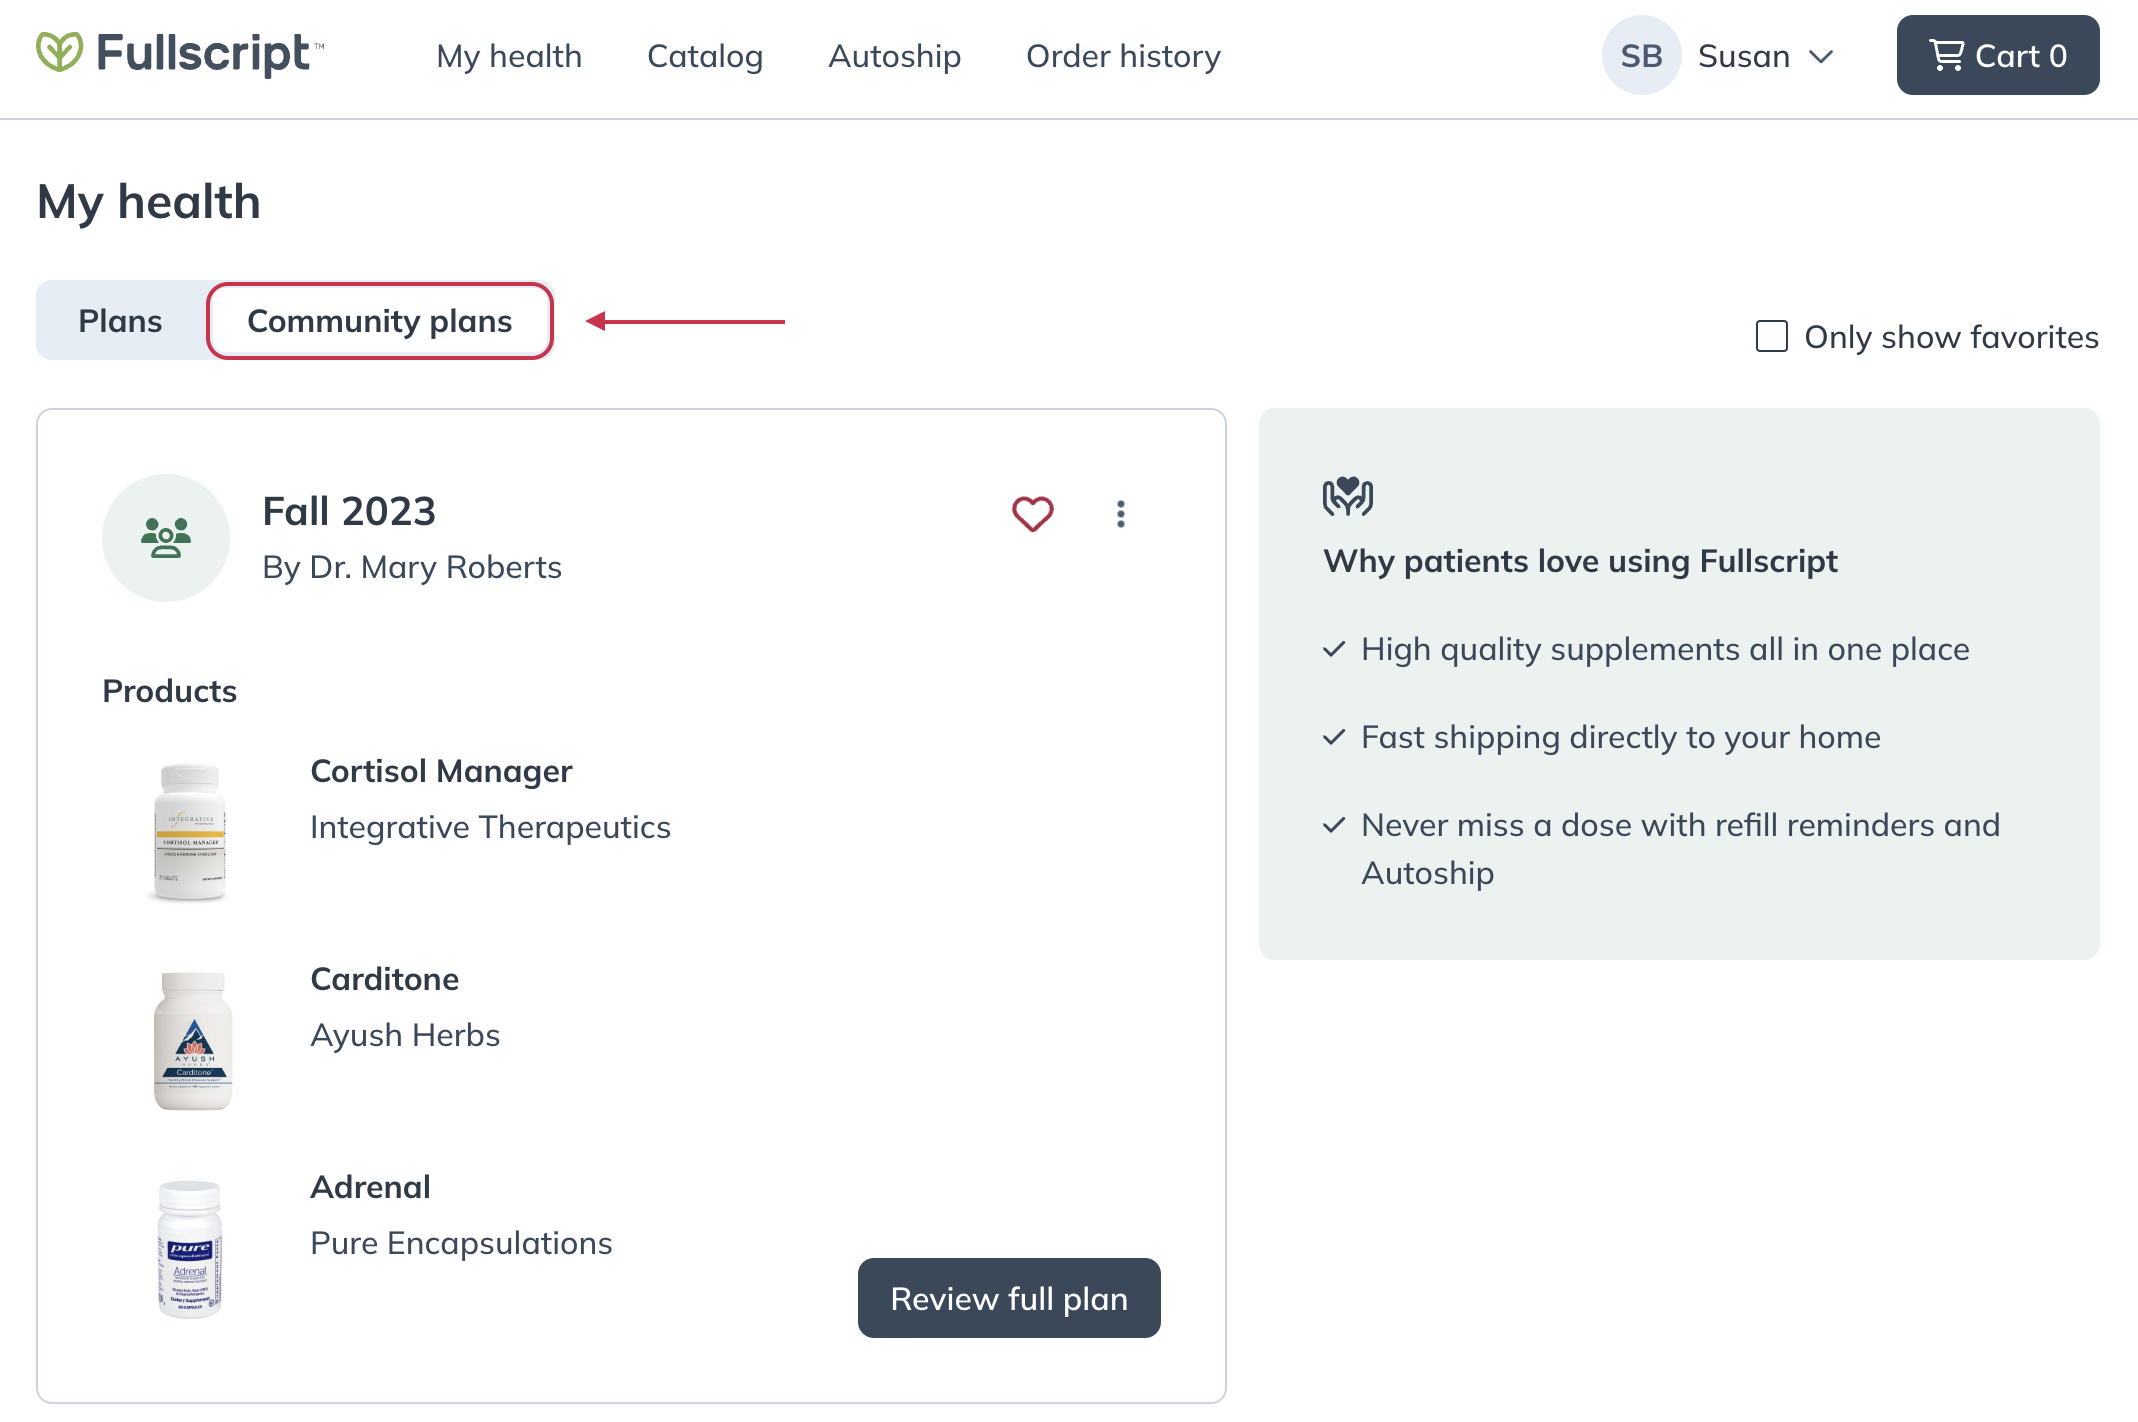This screenshot has height=1422, width=2138.
Task: View Order history
Action: pos(1123,56)
